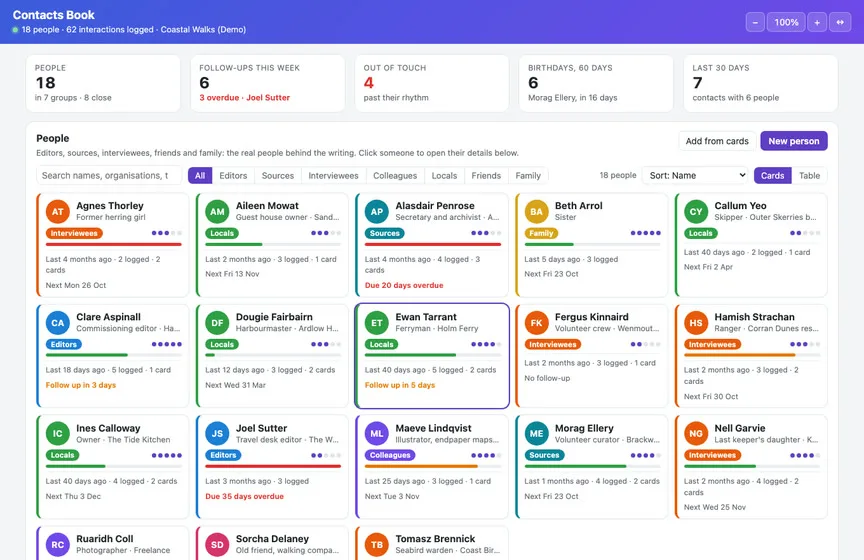Click the Interviewees tag on Agnes Thorley's card
Image resolution: width=864 pixels, height=560 pixels.
[74, 233]
